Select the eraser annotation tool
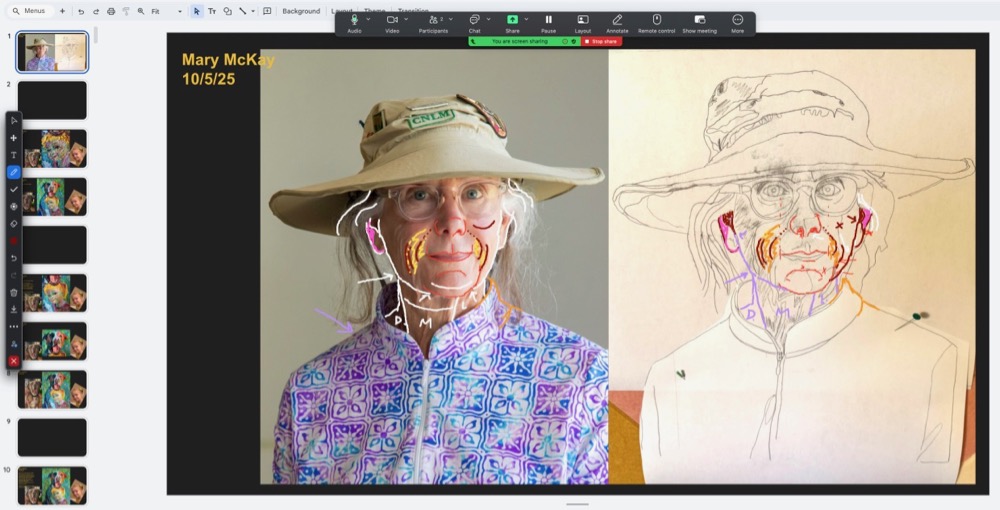The image size is (1000, 510). click(x=13, y=224)
